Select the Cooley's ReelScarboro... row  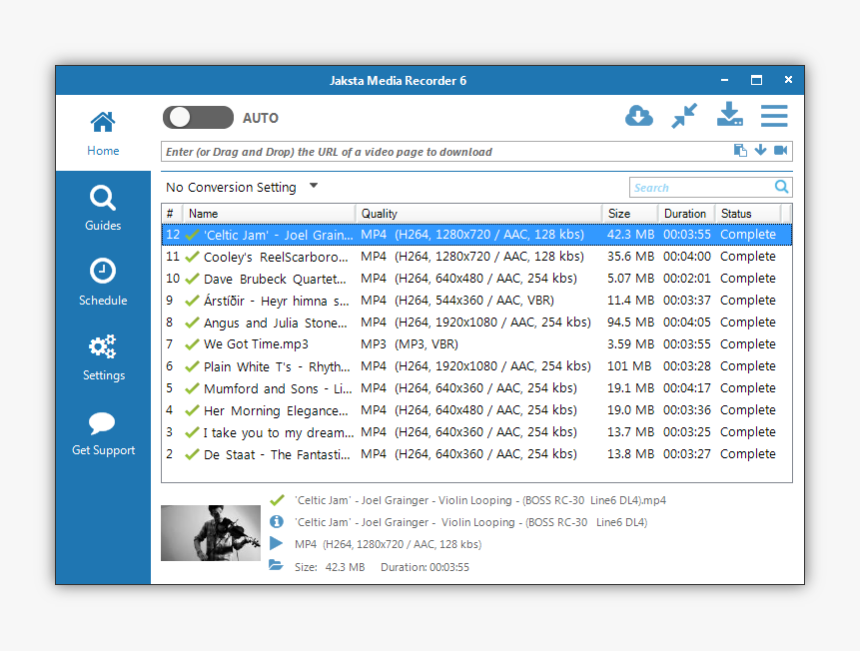(477, 257)
